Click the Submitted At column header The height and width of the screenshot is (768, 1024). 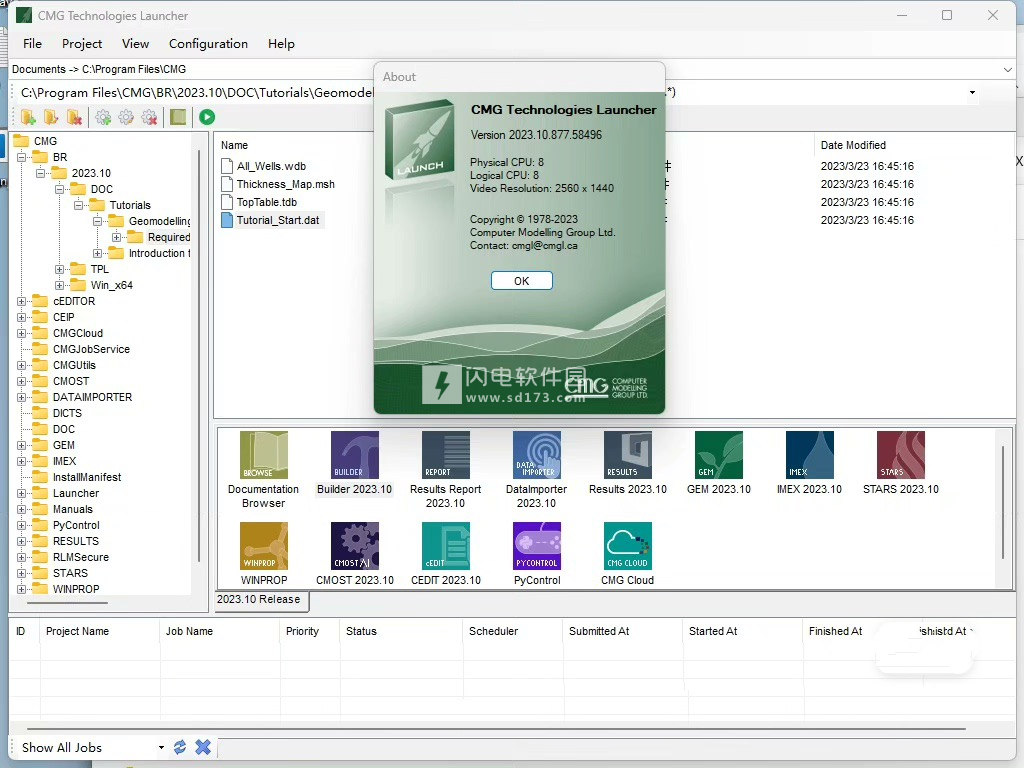coord(599,632)
